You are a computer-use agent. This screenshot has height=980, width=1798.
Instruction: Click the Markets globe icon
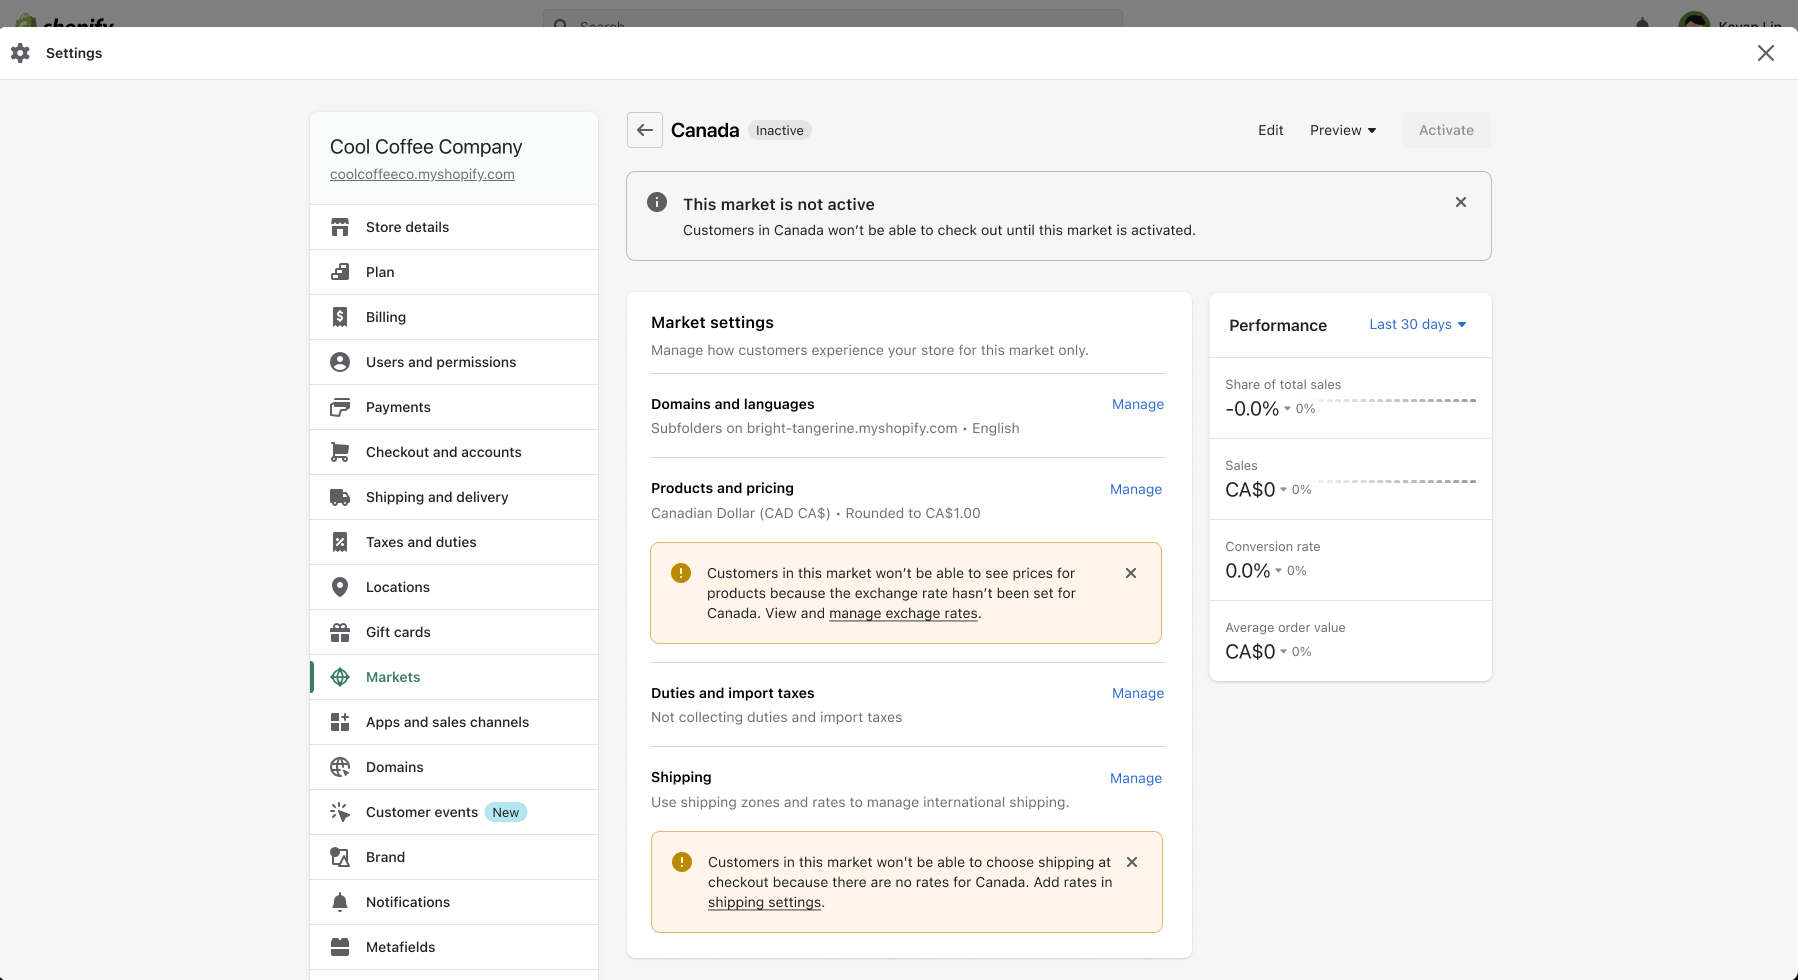point(340,677)
